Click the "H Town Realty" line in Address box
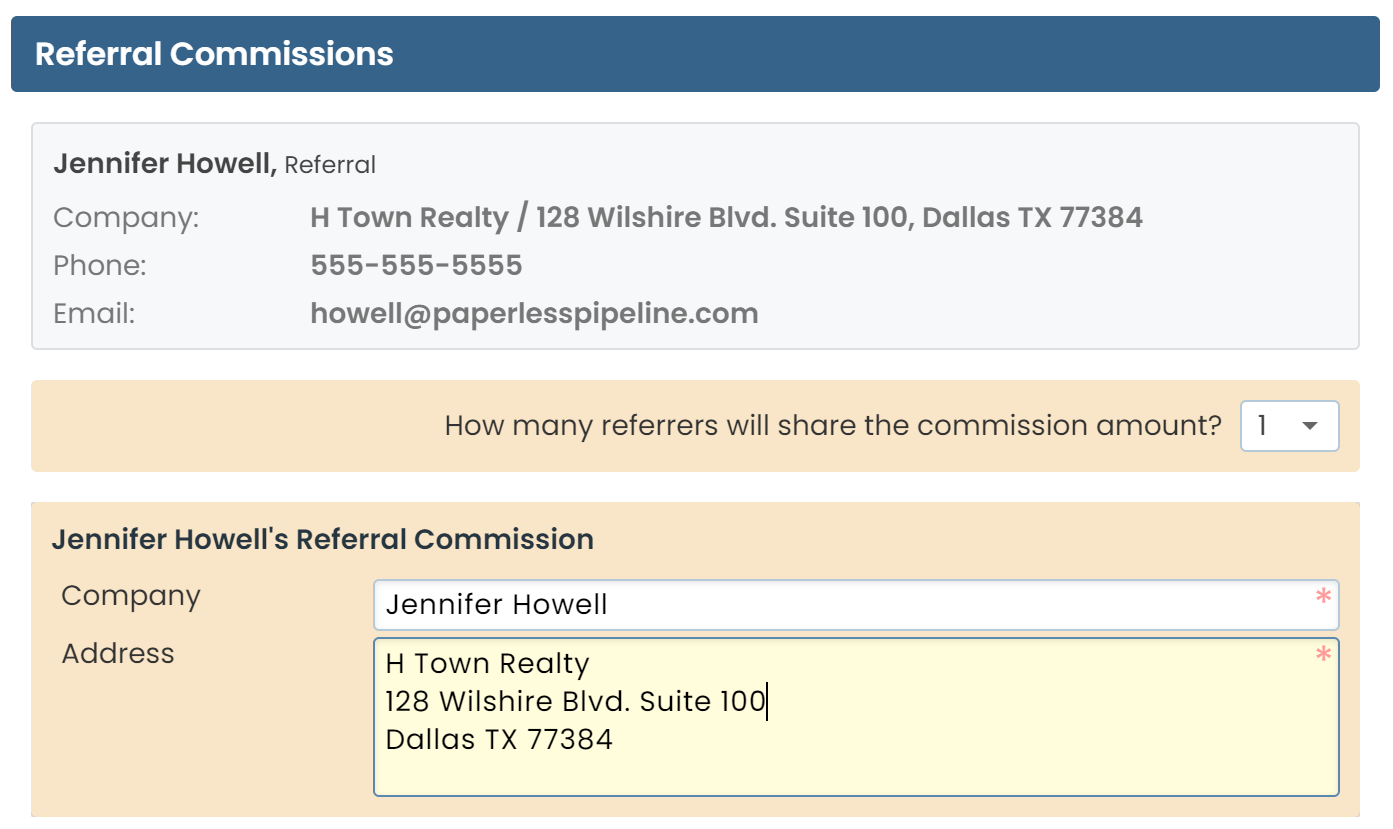The height and width of the screenshot is (829, 1393). 487,664
